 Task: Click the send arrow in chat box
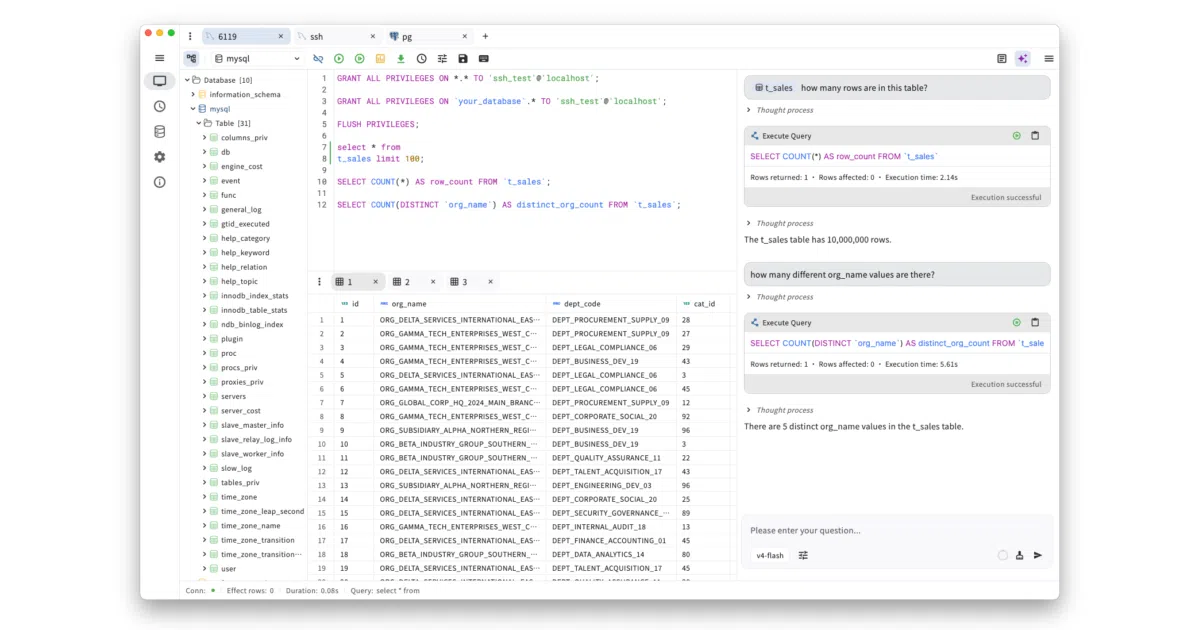point(1038,555)
